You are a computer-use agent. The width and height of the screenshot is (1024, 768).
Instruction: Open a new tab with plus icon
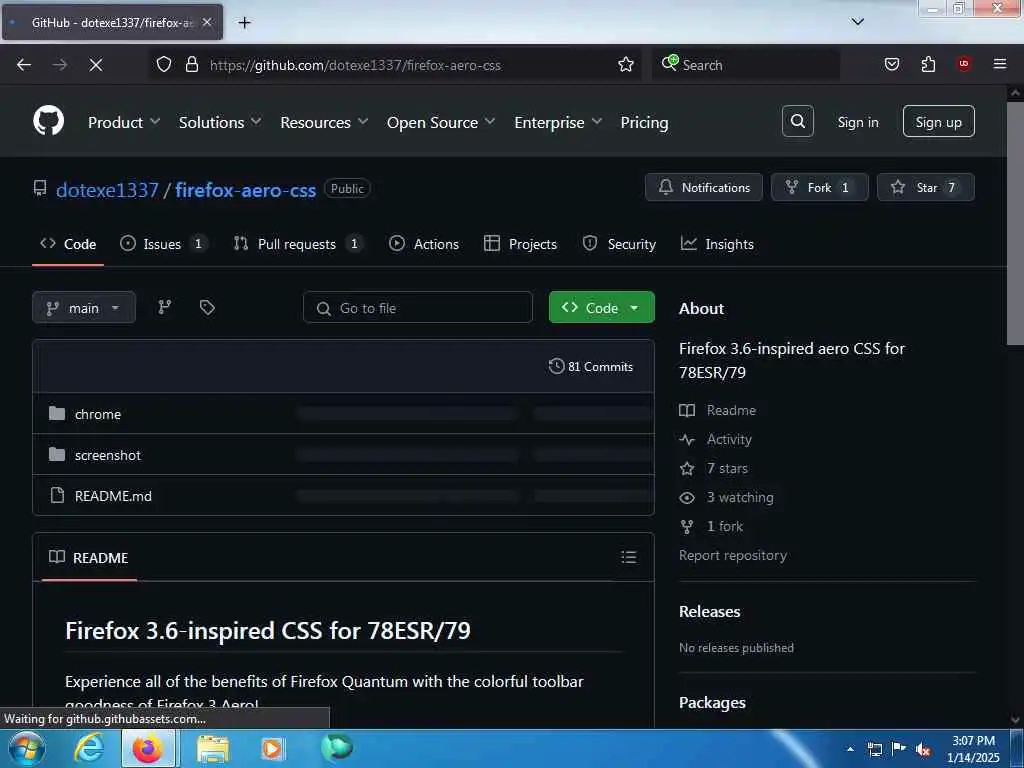click(244, 23)
